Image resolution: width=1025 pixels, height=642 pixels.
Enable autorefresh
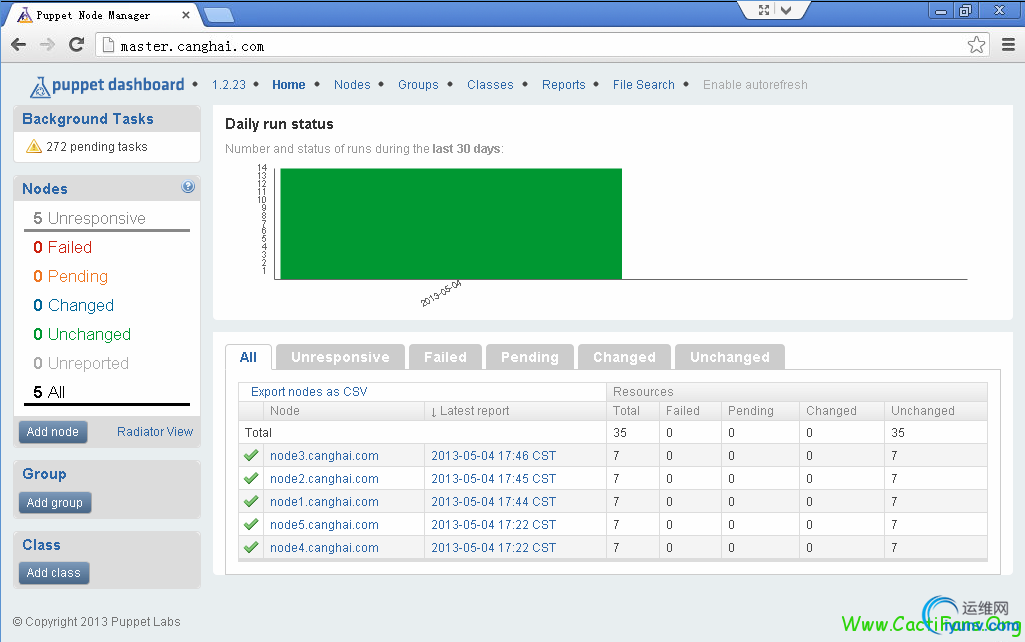coord(755,84)
